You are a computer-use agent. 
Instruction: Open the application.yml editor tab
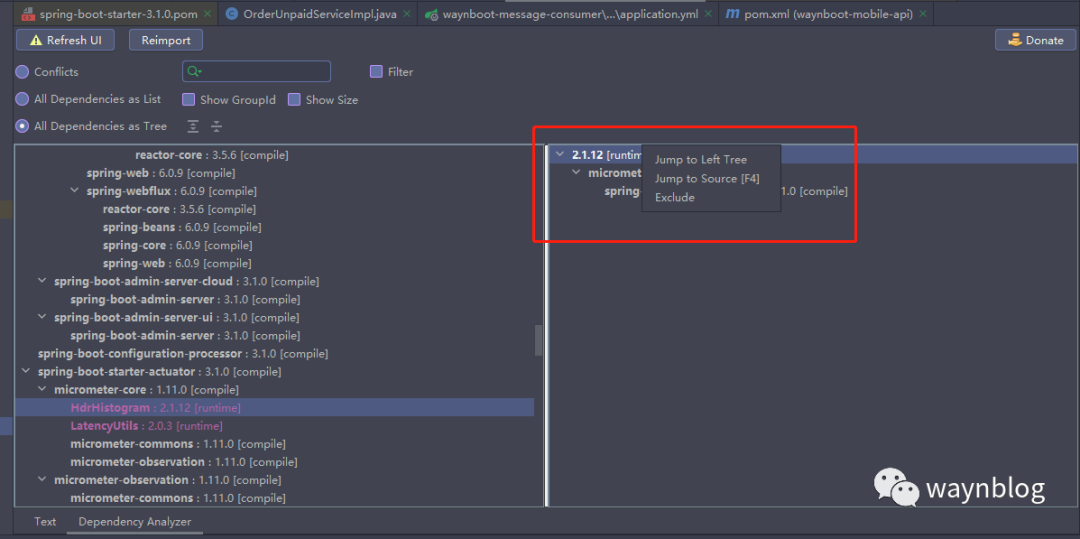(568, 14)
